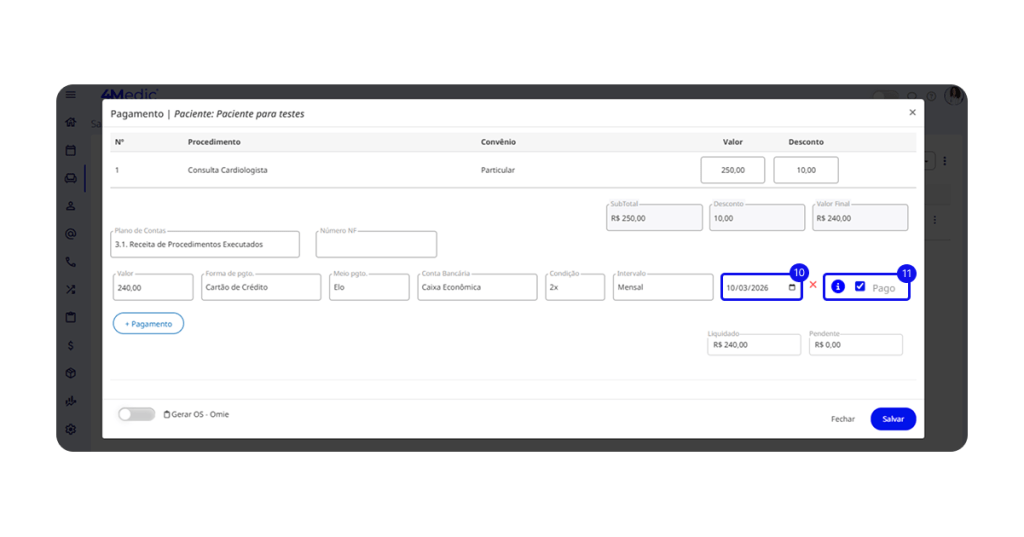This screenshot has width=1024, height=537.
Task: Add another payment with + Pagamento
Action: pyautogui.click(x=148, y=324)
